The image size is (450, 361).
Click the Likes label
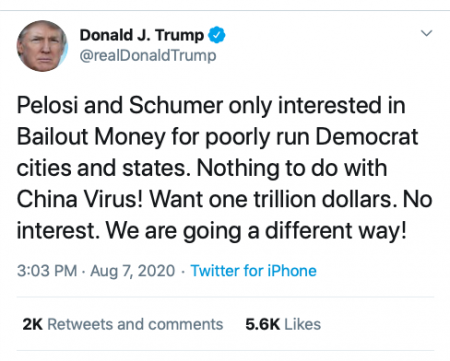click(x=303, y=324)
